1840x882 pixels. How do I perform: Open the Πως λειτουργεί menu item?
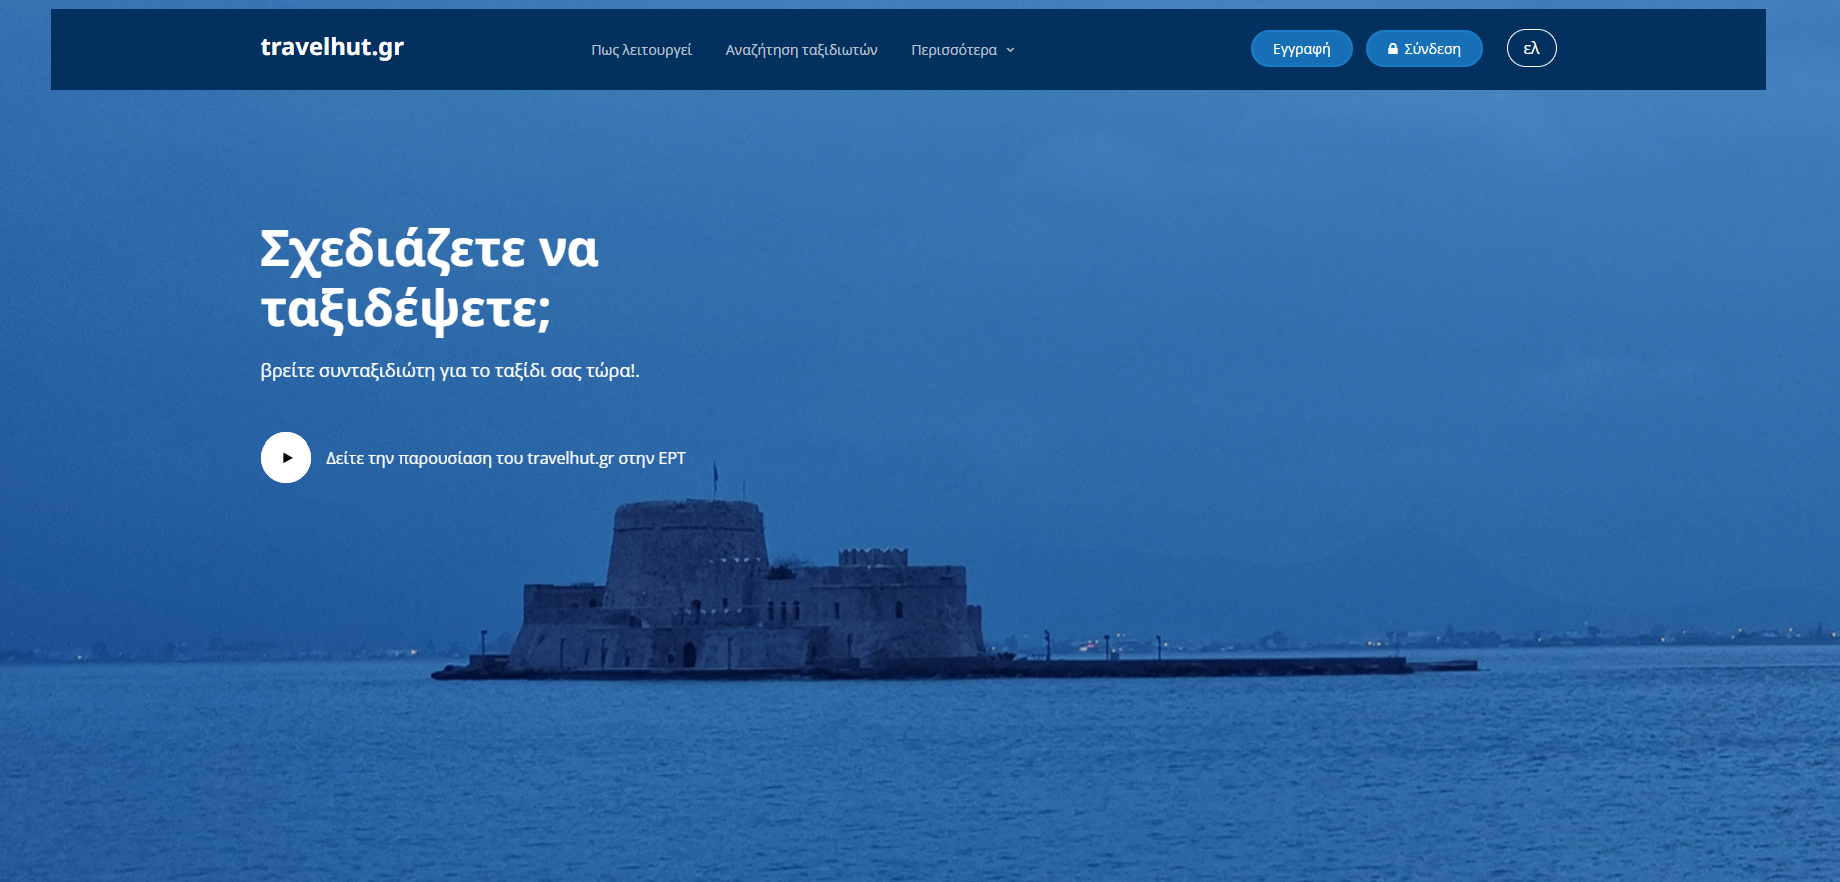(x=641, y=50)
